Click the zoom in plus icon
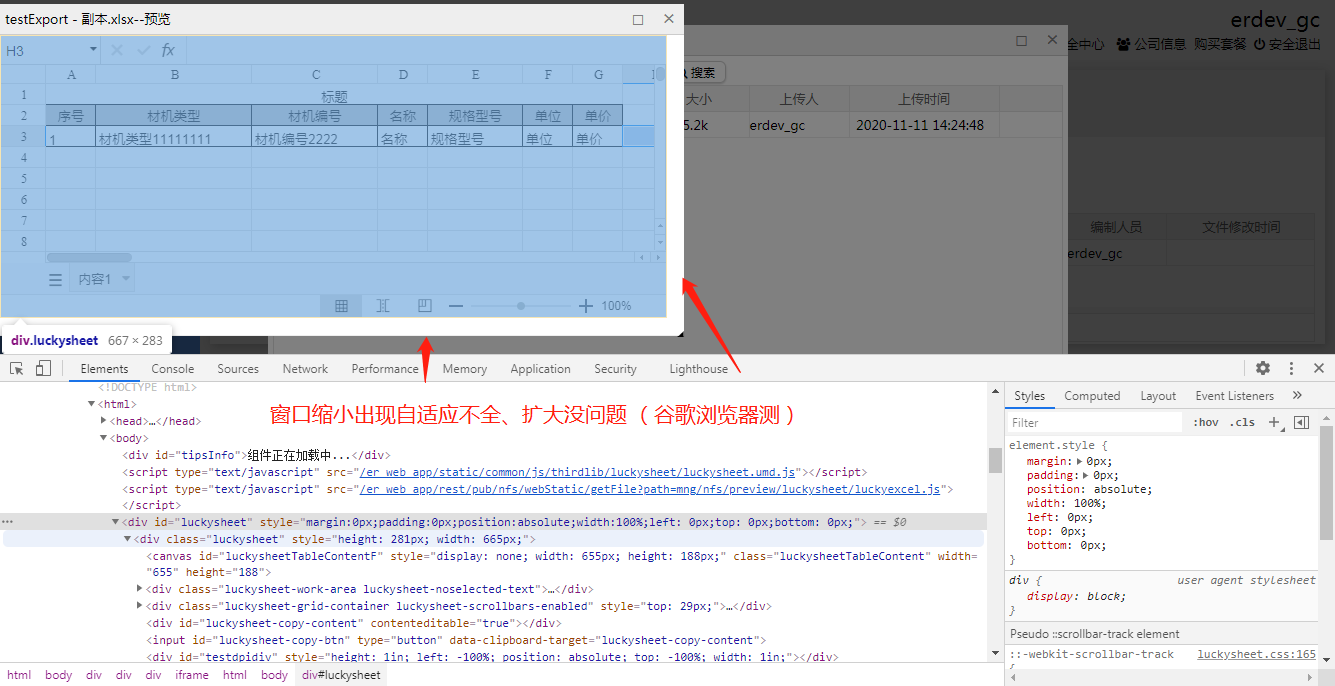This screenshot has height=686, width=1335. 586,306
